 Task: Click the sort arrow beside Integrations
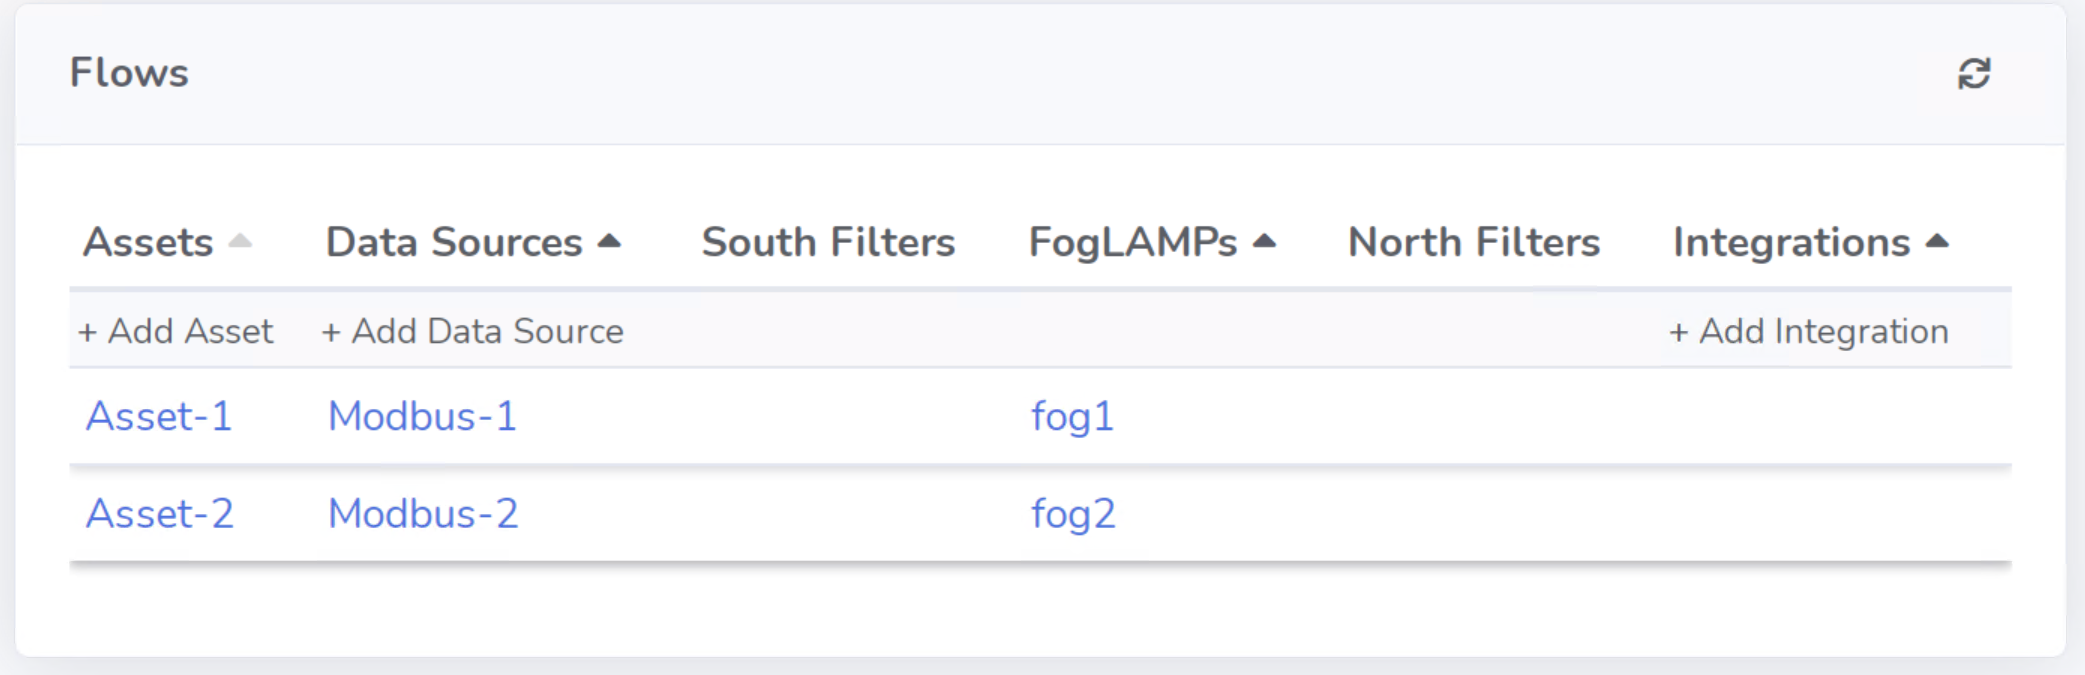pos(1937,241)
